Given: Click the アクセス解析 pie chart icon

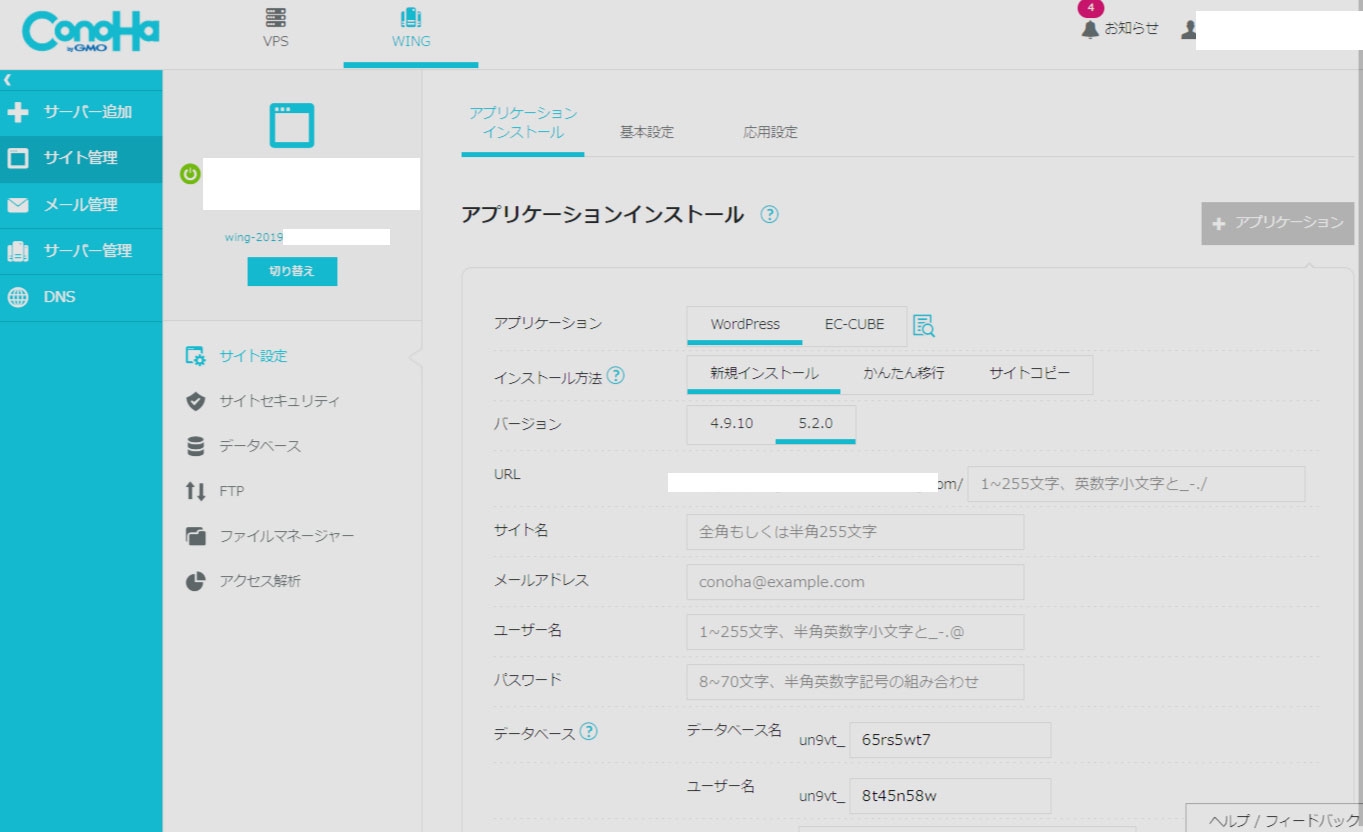Looking at the screenshot, I should click(x=196, y=581).
